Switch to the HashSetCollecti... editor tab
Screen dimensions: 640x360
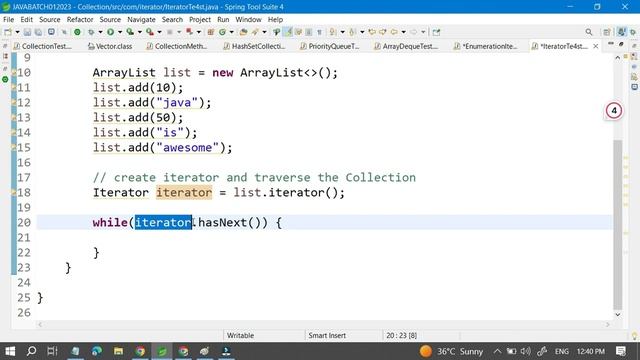254,46
